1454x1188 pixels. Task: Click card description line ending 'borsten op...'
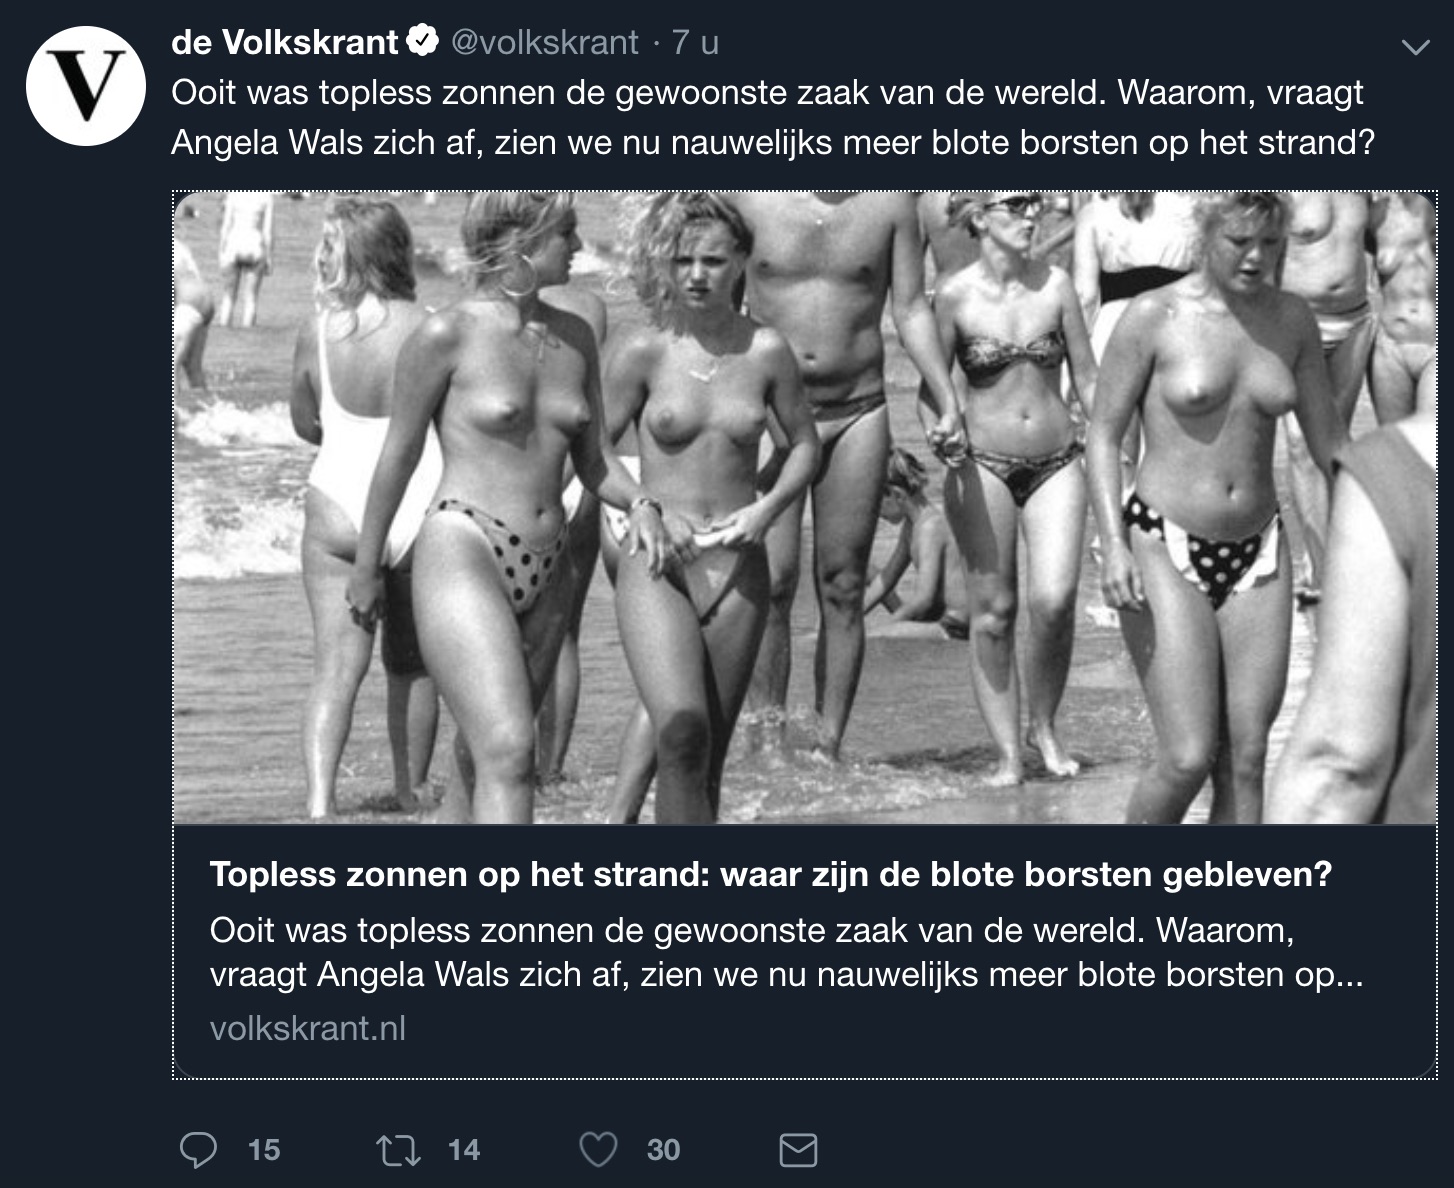(787, 974)
